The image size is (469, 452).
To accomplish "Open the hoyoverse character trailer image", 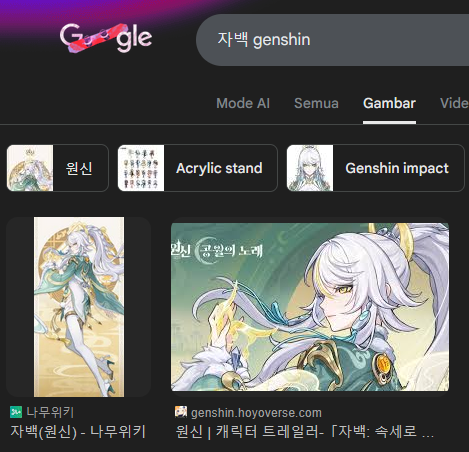I will (x=310, y=307).
